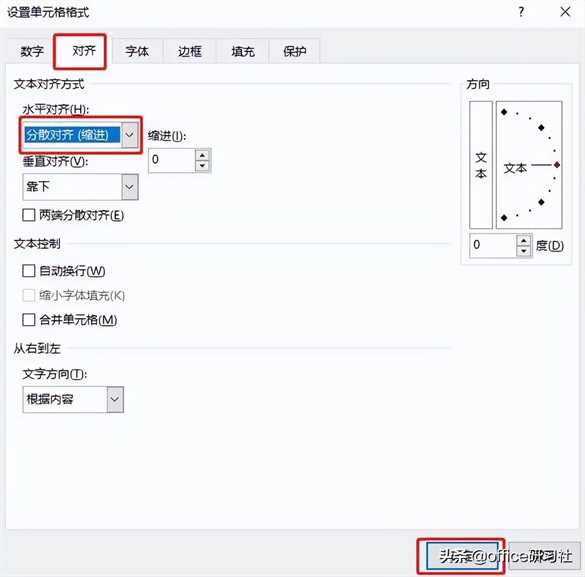
Task: Click the red horizontal marker on the orientation dial
Action: coord(557,165)
